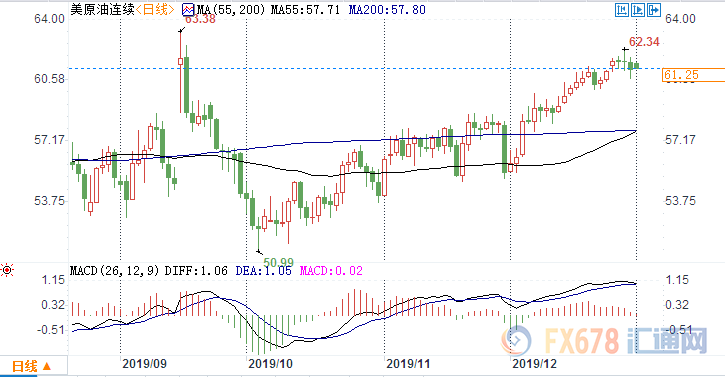Click the play-forward chart icon
This screenshot has width=725, height=377.
[638, 10]
